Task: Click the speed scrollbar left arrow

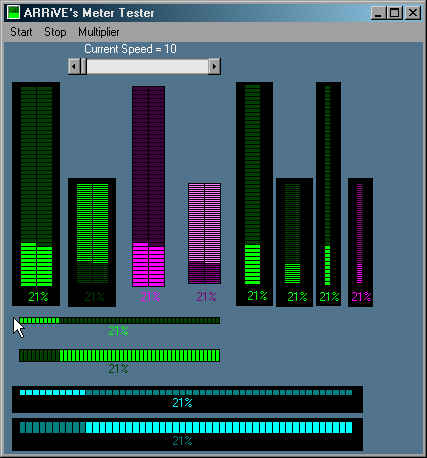Action: point(74,67)
